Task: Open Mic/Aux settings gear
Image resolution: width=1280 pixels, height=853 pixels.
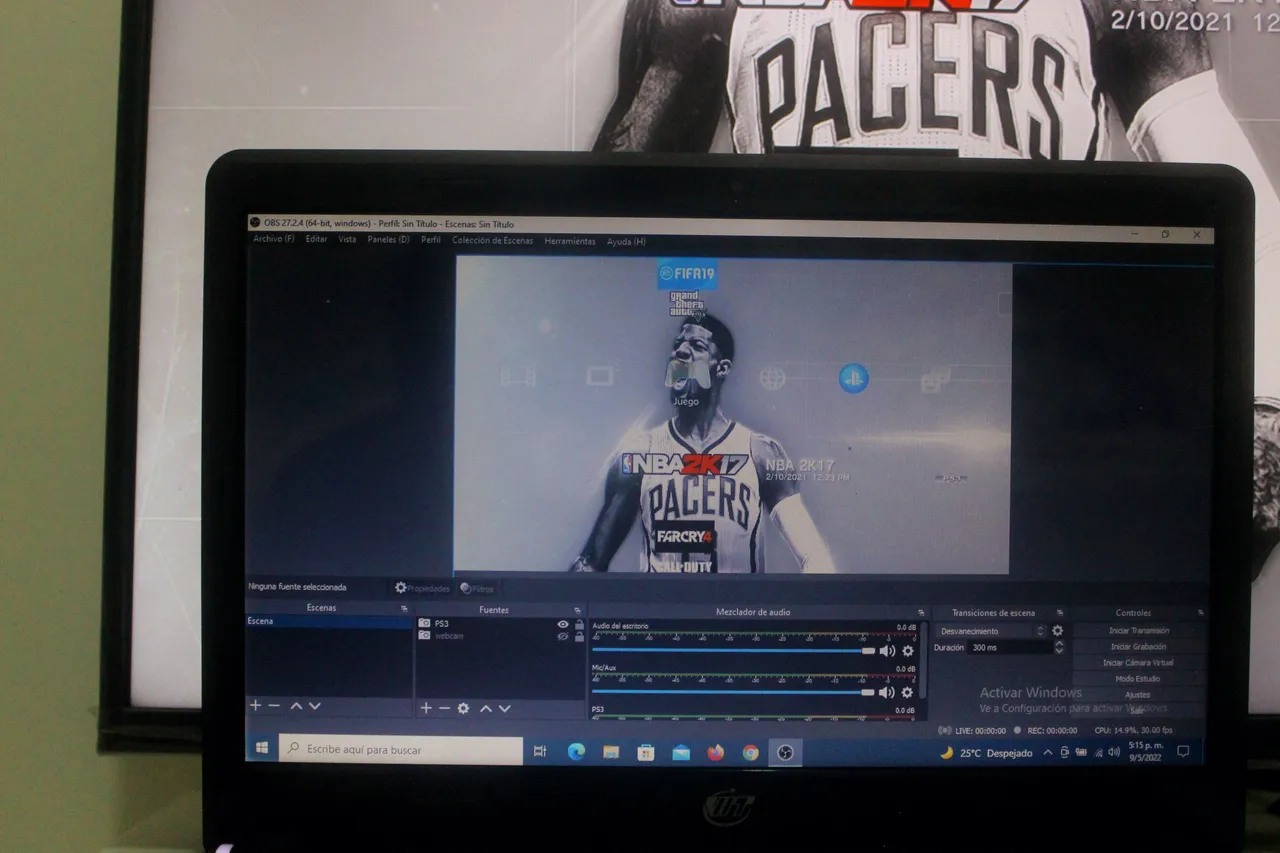Action: pos(908,692)
